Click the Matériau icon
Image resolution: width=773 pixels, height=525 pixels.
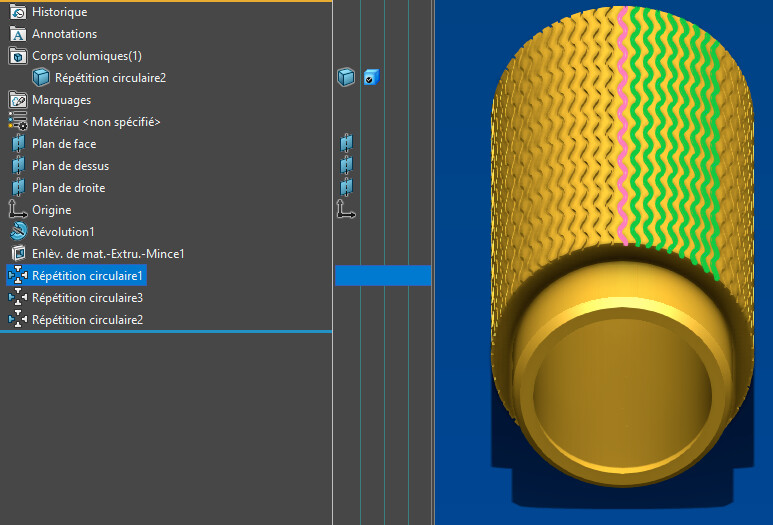point(18,122)
